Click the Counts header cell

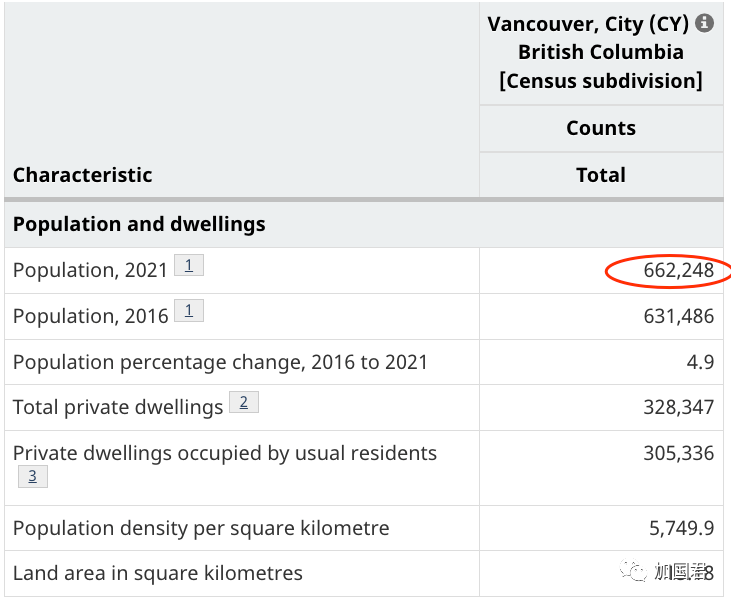[x=601, y=128]
